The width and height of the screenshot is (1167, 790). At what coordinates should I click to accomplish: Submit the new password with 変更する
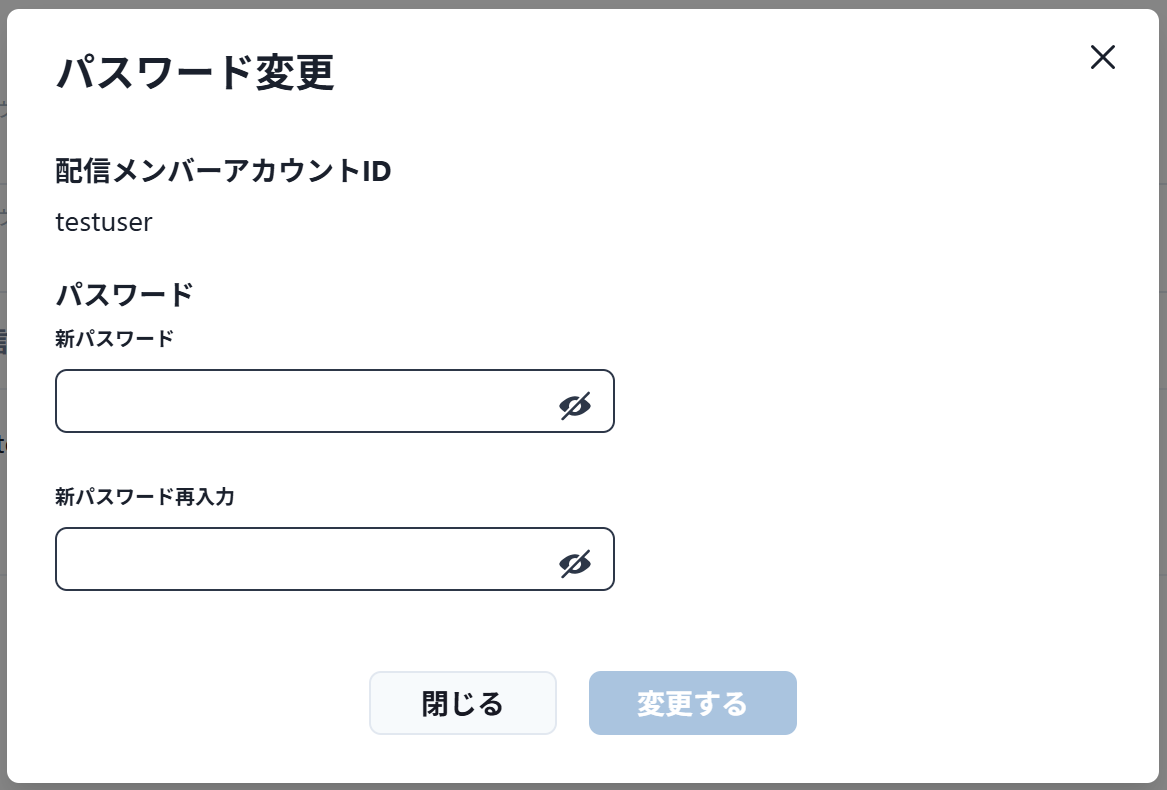pos(692,703)
